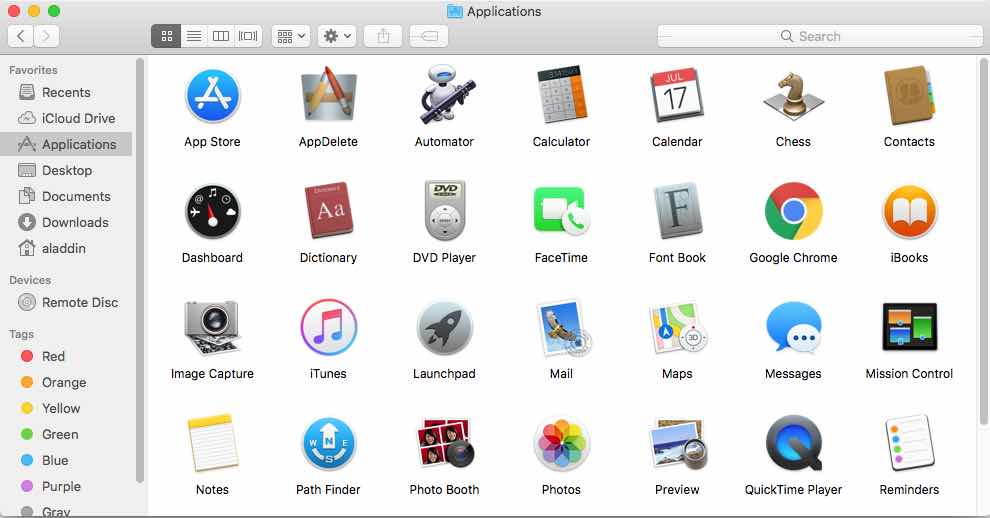Go back with the back arrow
This screenshot has width=990, height=518.
tap(21, 36)
